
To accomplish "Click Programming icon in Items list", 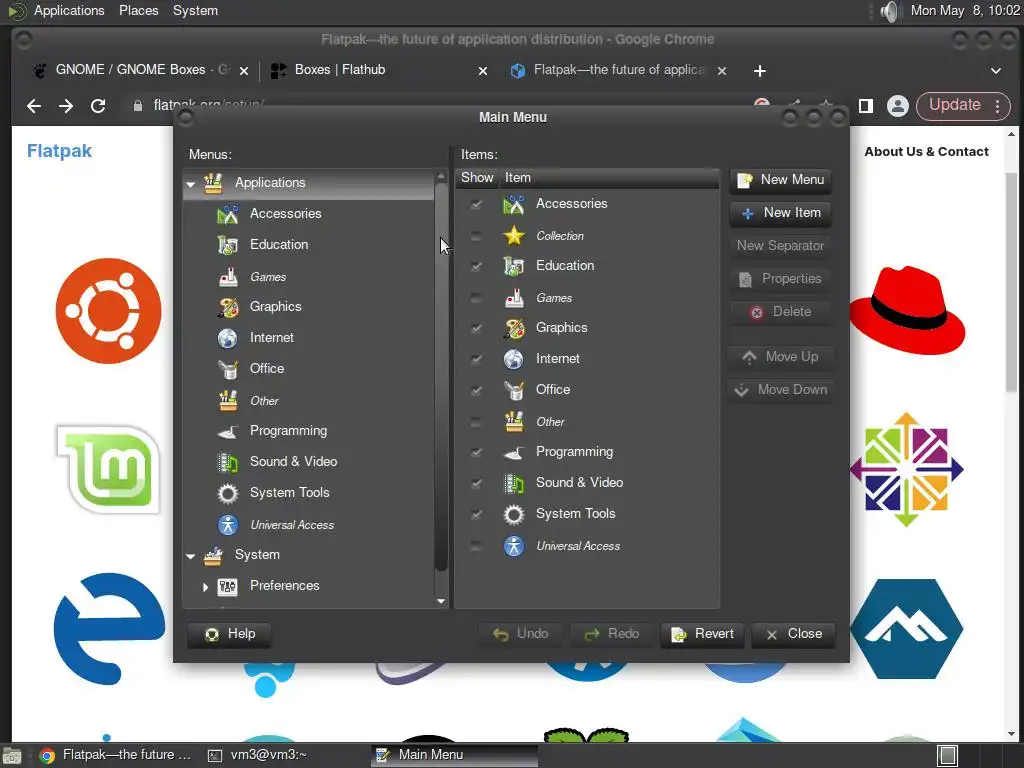I will click(x=514, y=452).
